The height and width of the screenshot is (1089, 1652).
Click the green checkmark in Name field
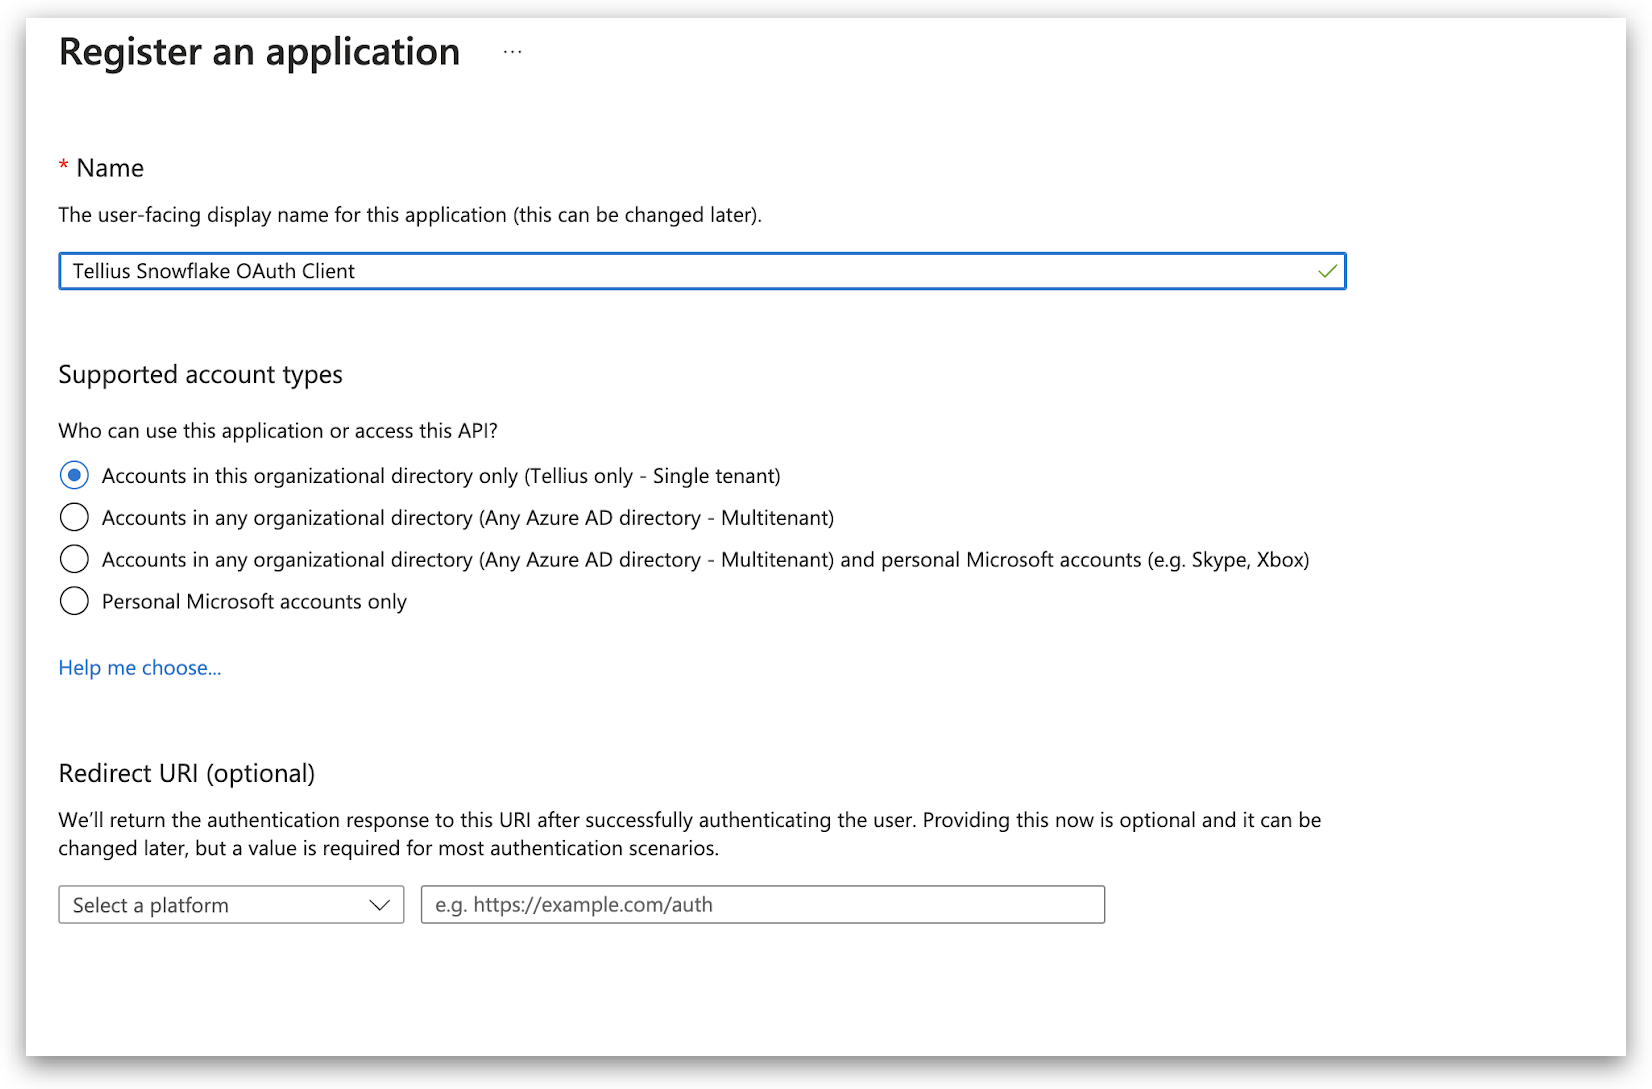click(x=1327, y=272)
